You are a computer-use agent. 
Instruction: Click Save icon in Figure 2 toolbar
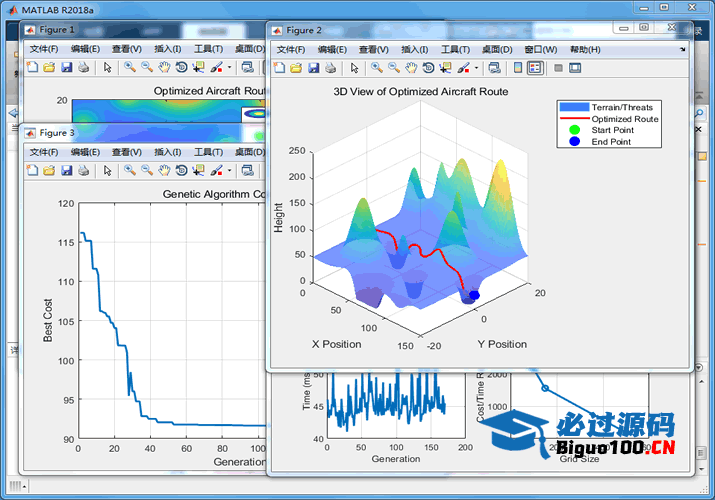pyautogui.click(x=314, y=68)
